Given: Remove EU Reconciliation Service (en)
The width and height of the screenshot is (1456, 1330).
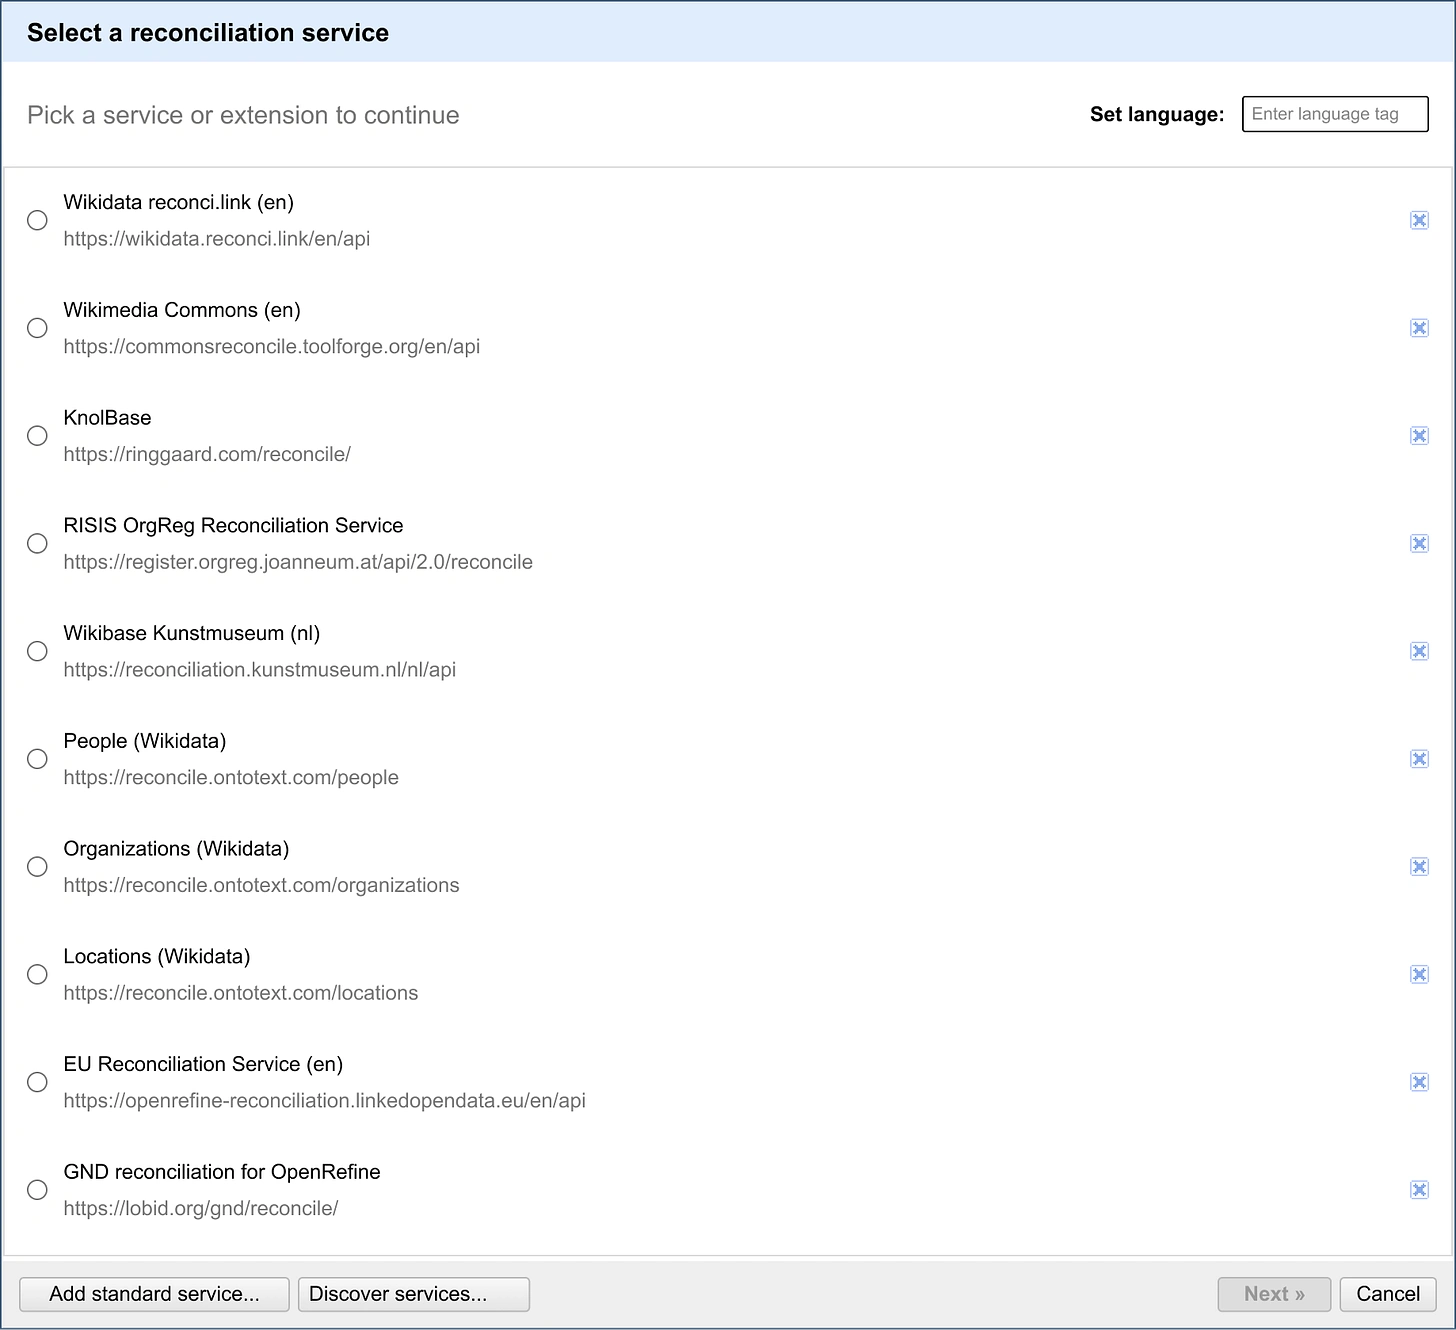Looking at the screenshot, I should click(x=1419, y=1082).
